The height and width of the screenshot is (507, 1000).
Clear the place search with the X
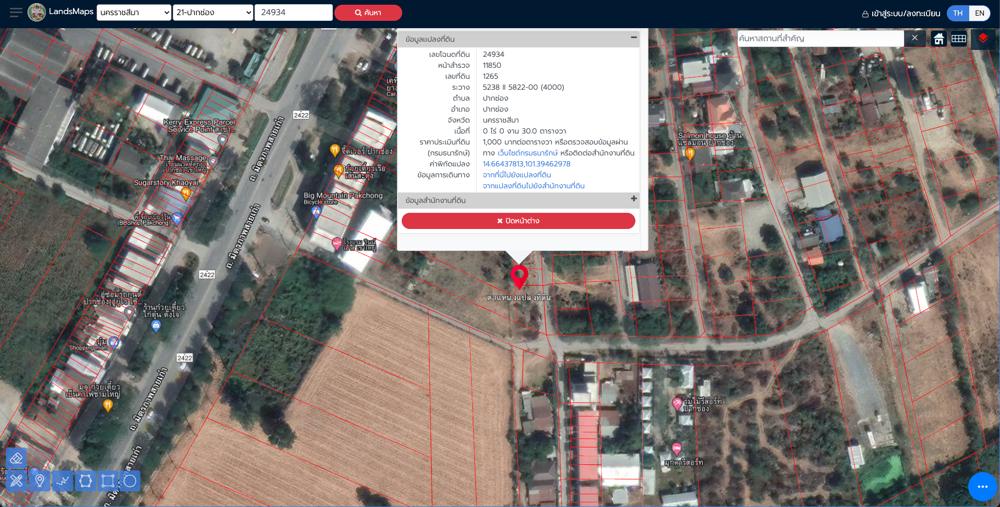click(x=914, y=38)
